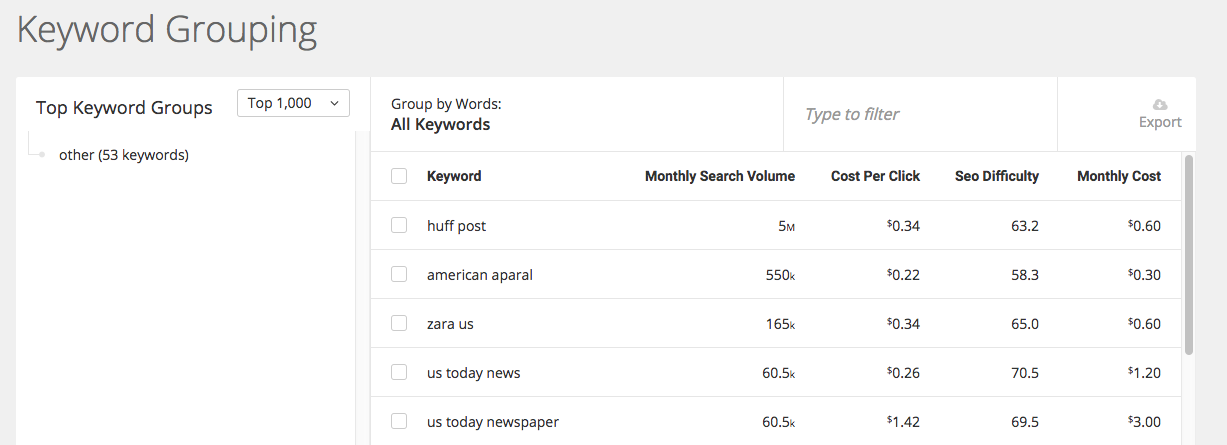Click the 165k search volume value
The height and width of the screenshot is (445, 1227).
[x=780, y=324]
